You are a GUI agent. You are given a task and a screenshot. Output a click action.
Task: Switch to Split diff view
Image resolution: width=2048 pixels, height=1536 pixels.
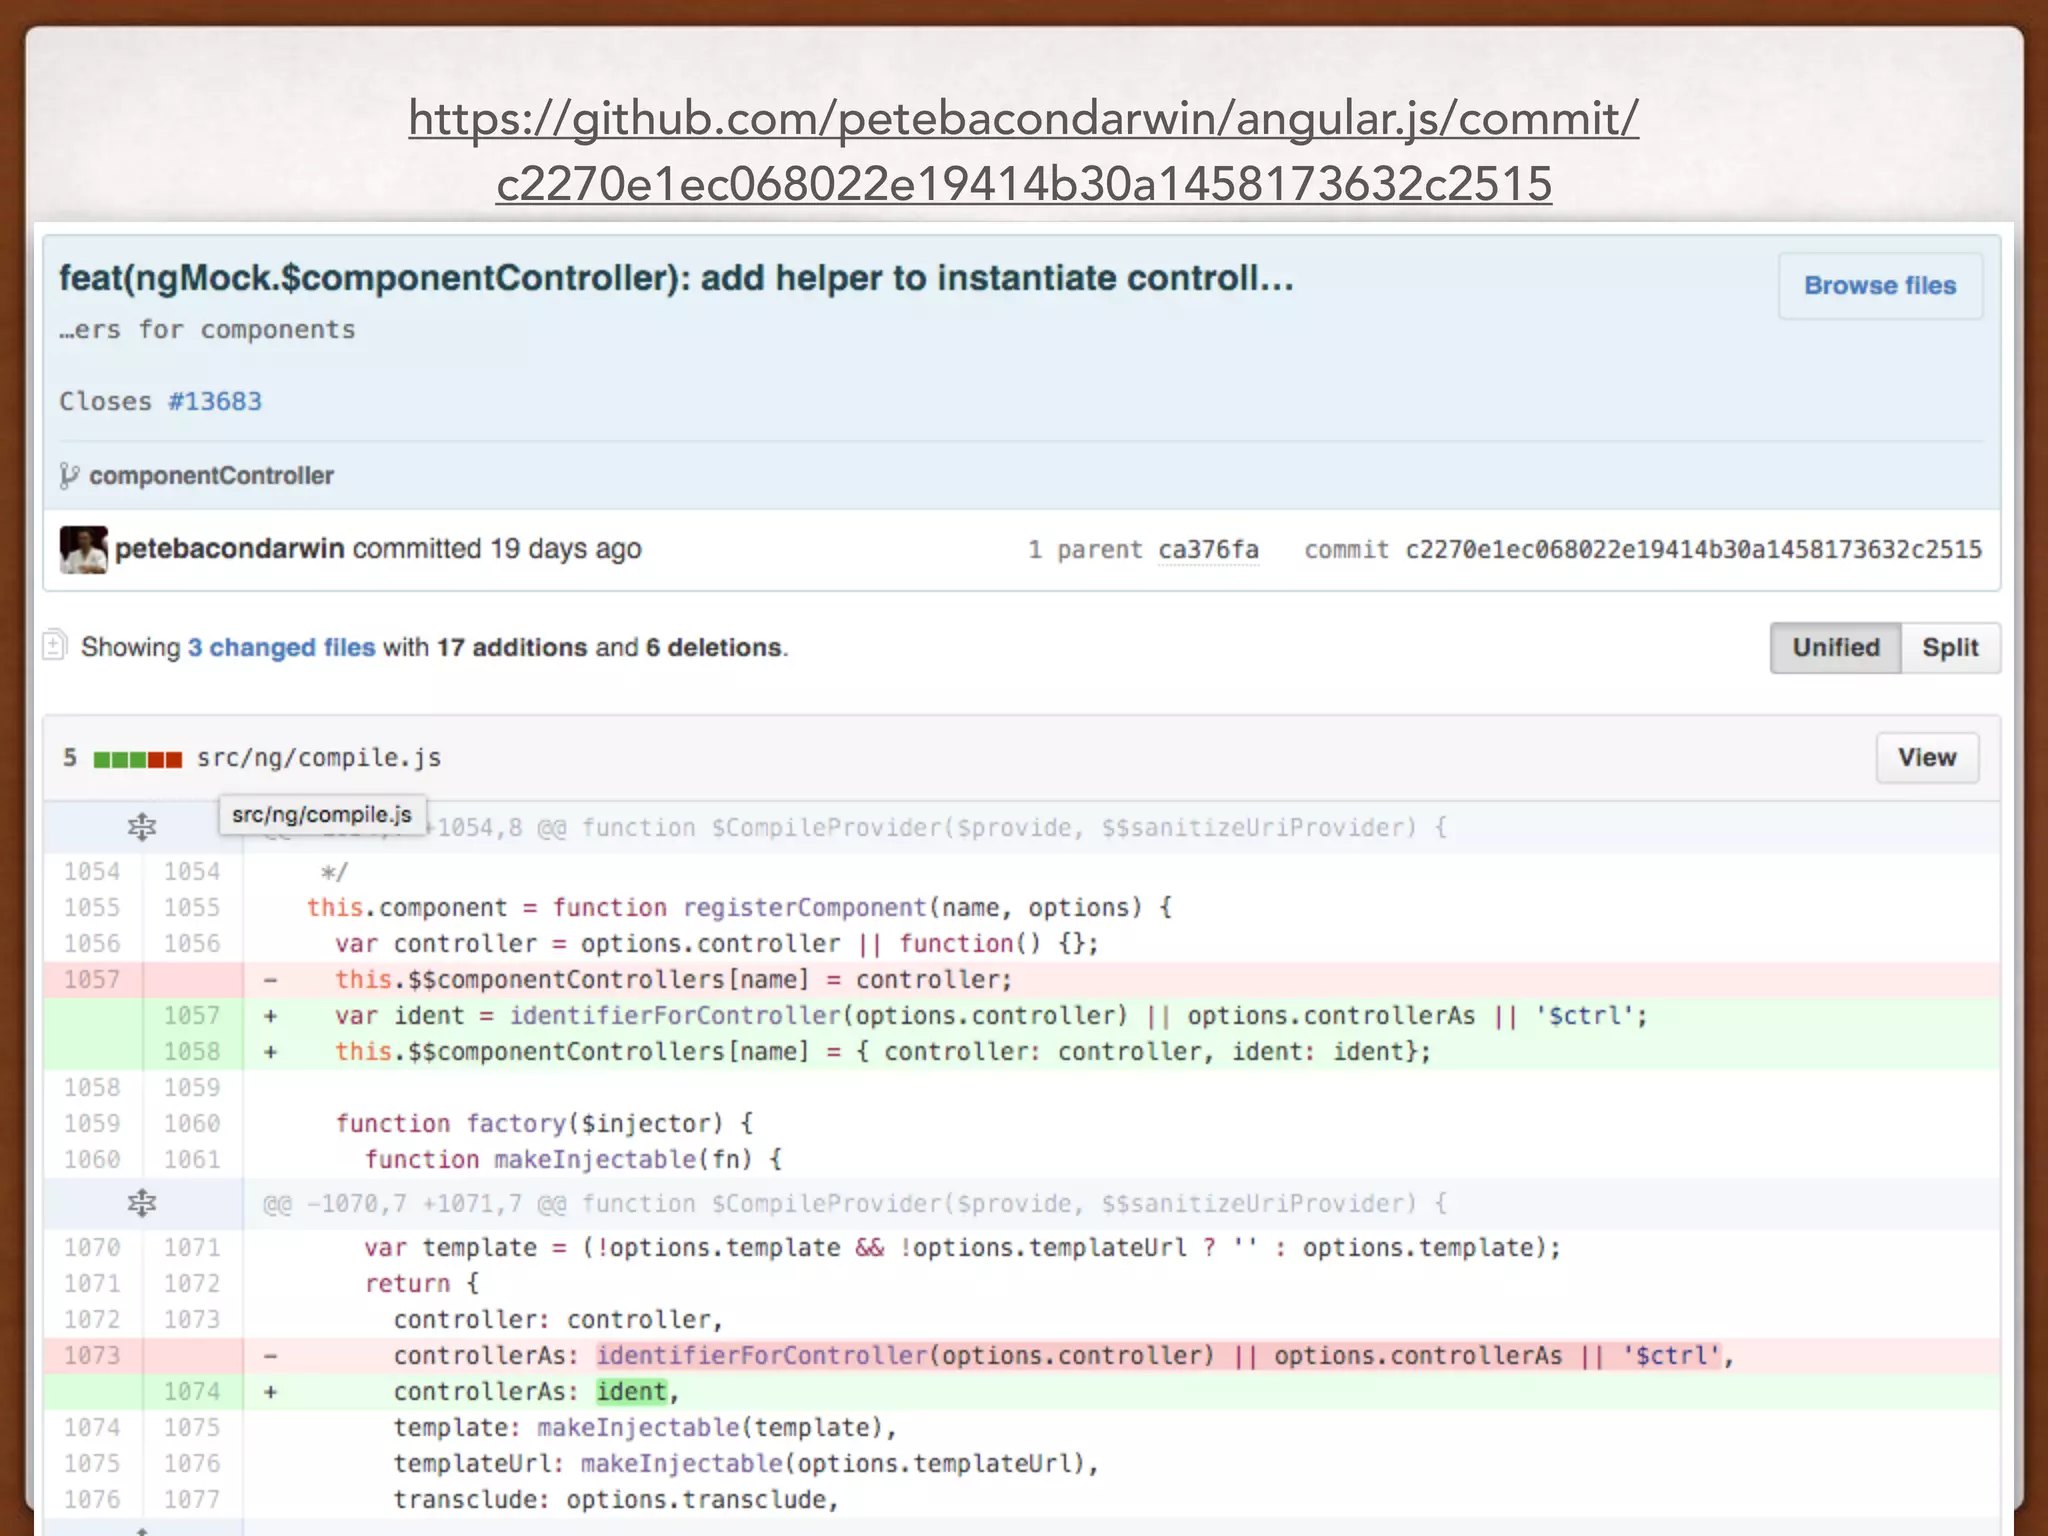pos(1950,648)
